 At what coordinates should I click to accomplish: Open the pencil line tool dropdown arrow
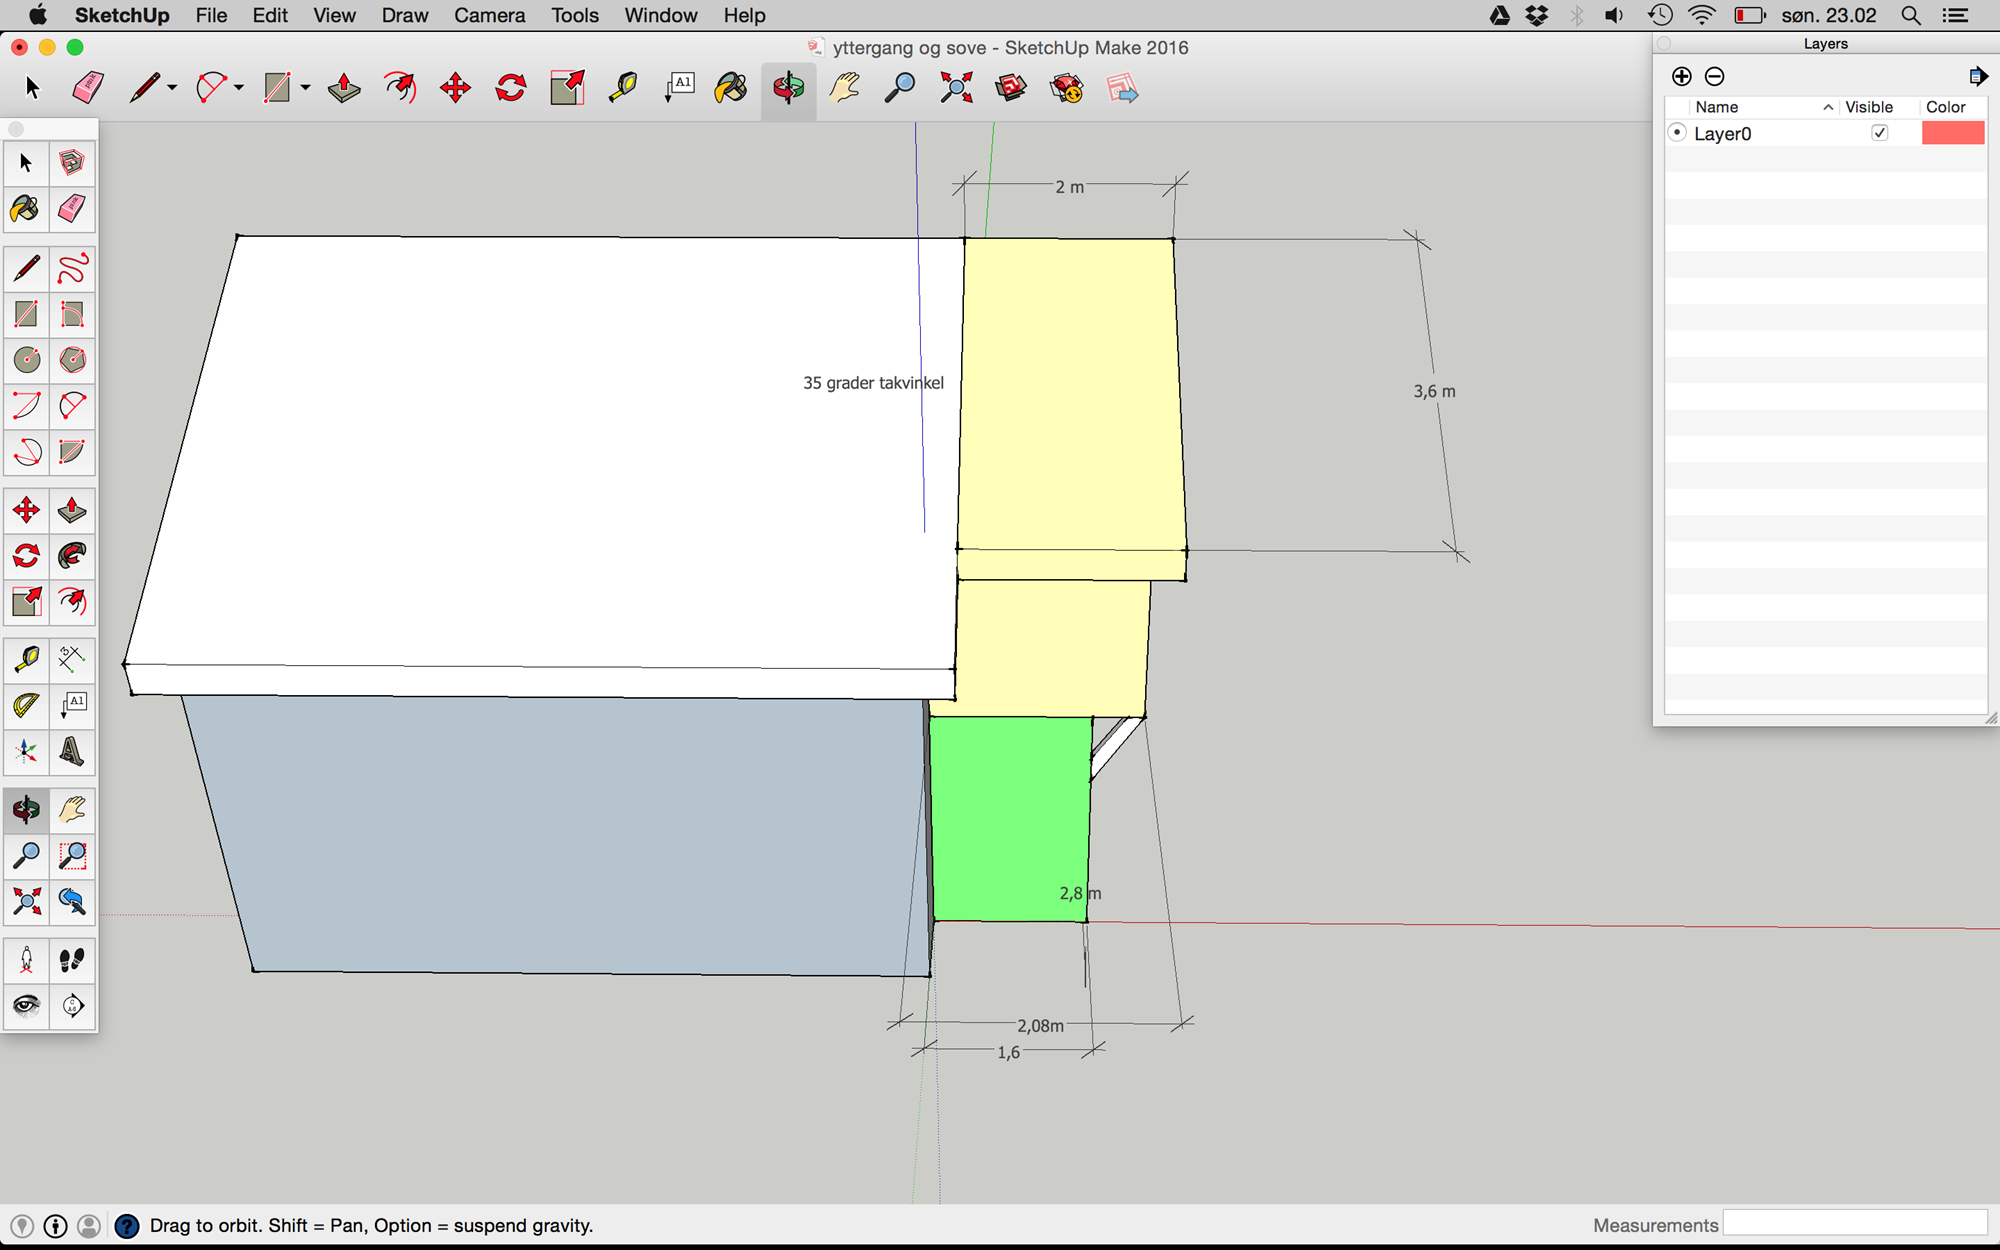coord(172,88)
